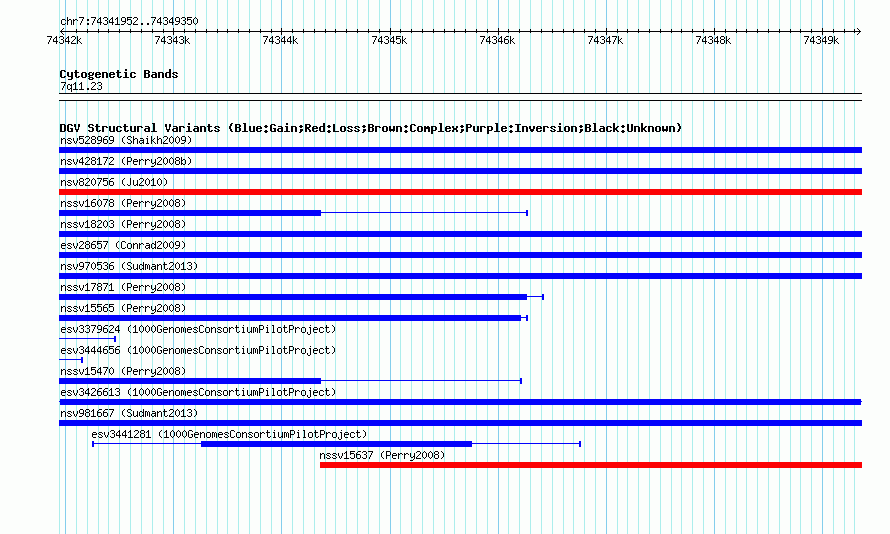Click the nsv528969 (Shaikh2009) variant label
The height and width of the screenshot is (534, 890).
coord(126,140)
